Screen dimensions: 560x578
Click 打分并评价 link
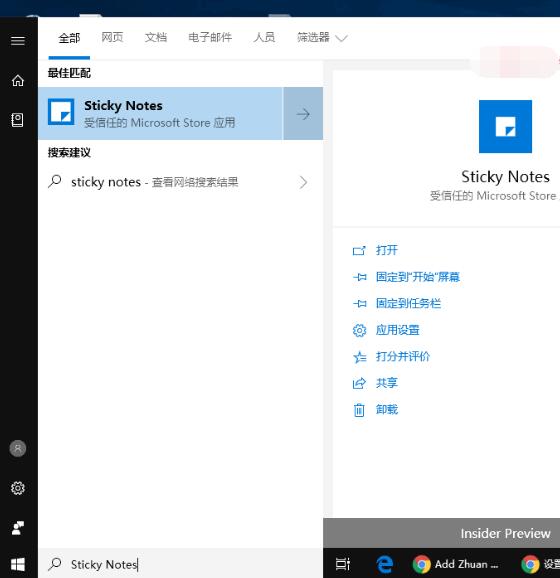coord(403,356)
